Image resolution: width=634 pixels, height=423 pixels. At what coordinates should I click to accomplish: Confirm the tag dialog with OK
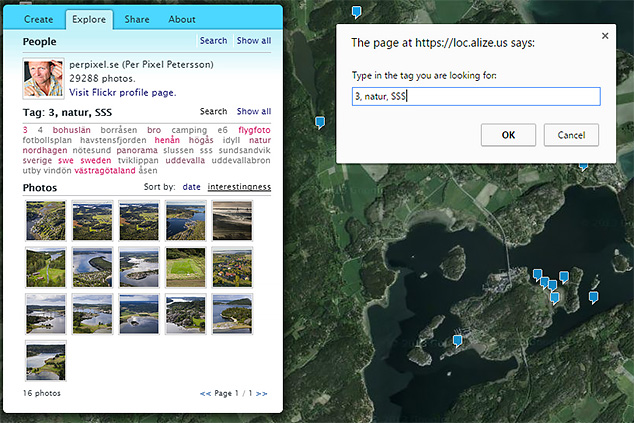tap(508, 135)
